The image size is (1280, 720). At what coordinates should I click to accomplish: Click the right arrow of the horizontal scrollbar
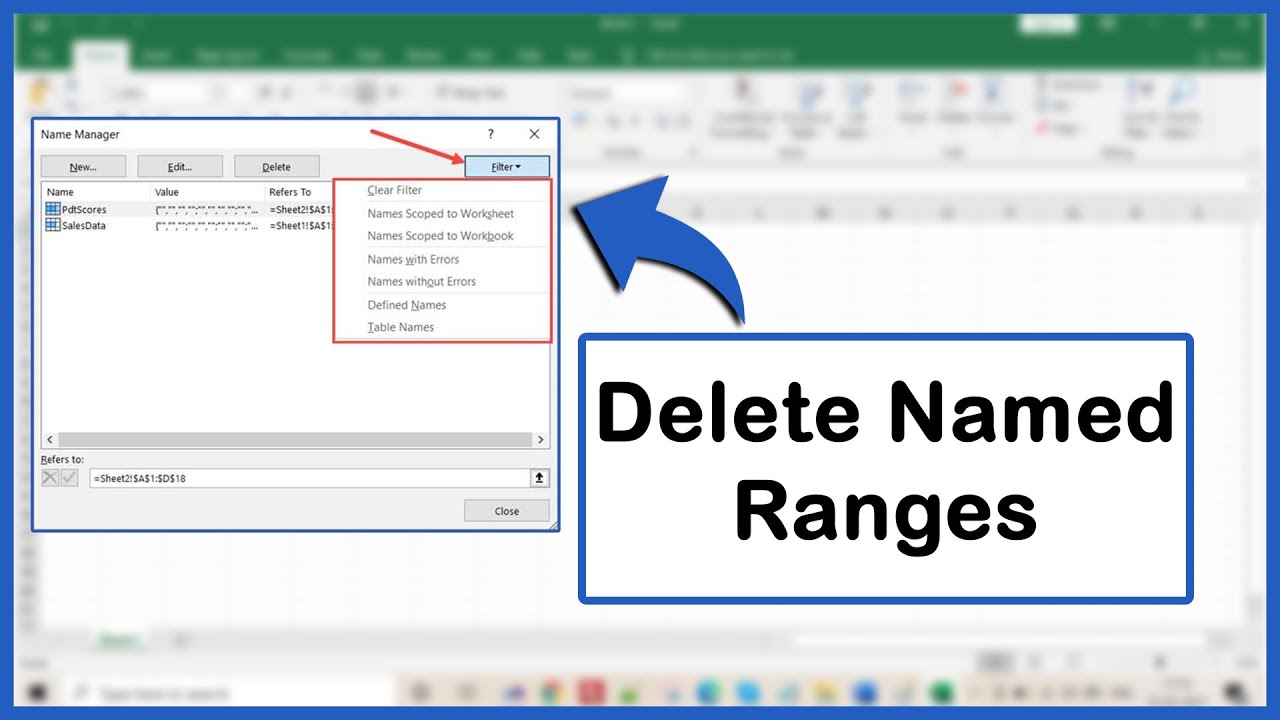pos(541,439)
